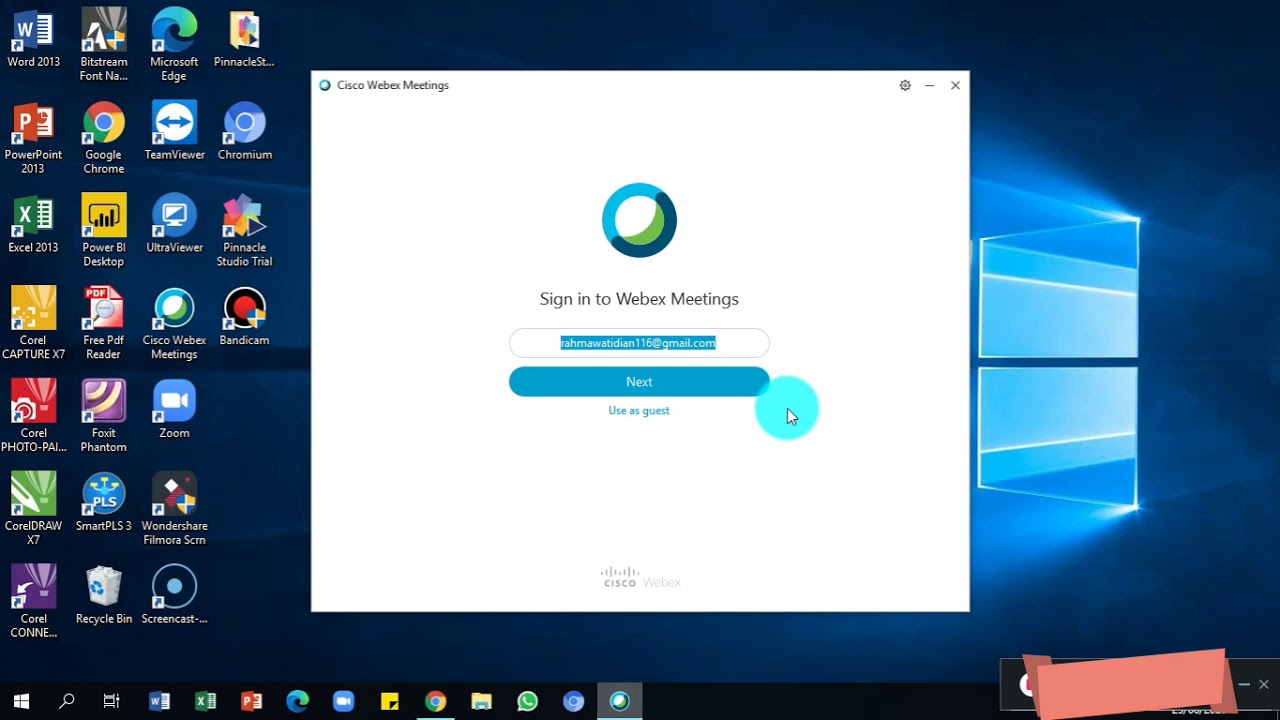Open Task View on taskbar
This screenshot has height=720, width=1280.
point(112,701)
